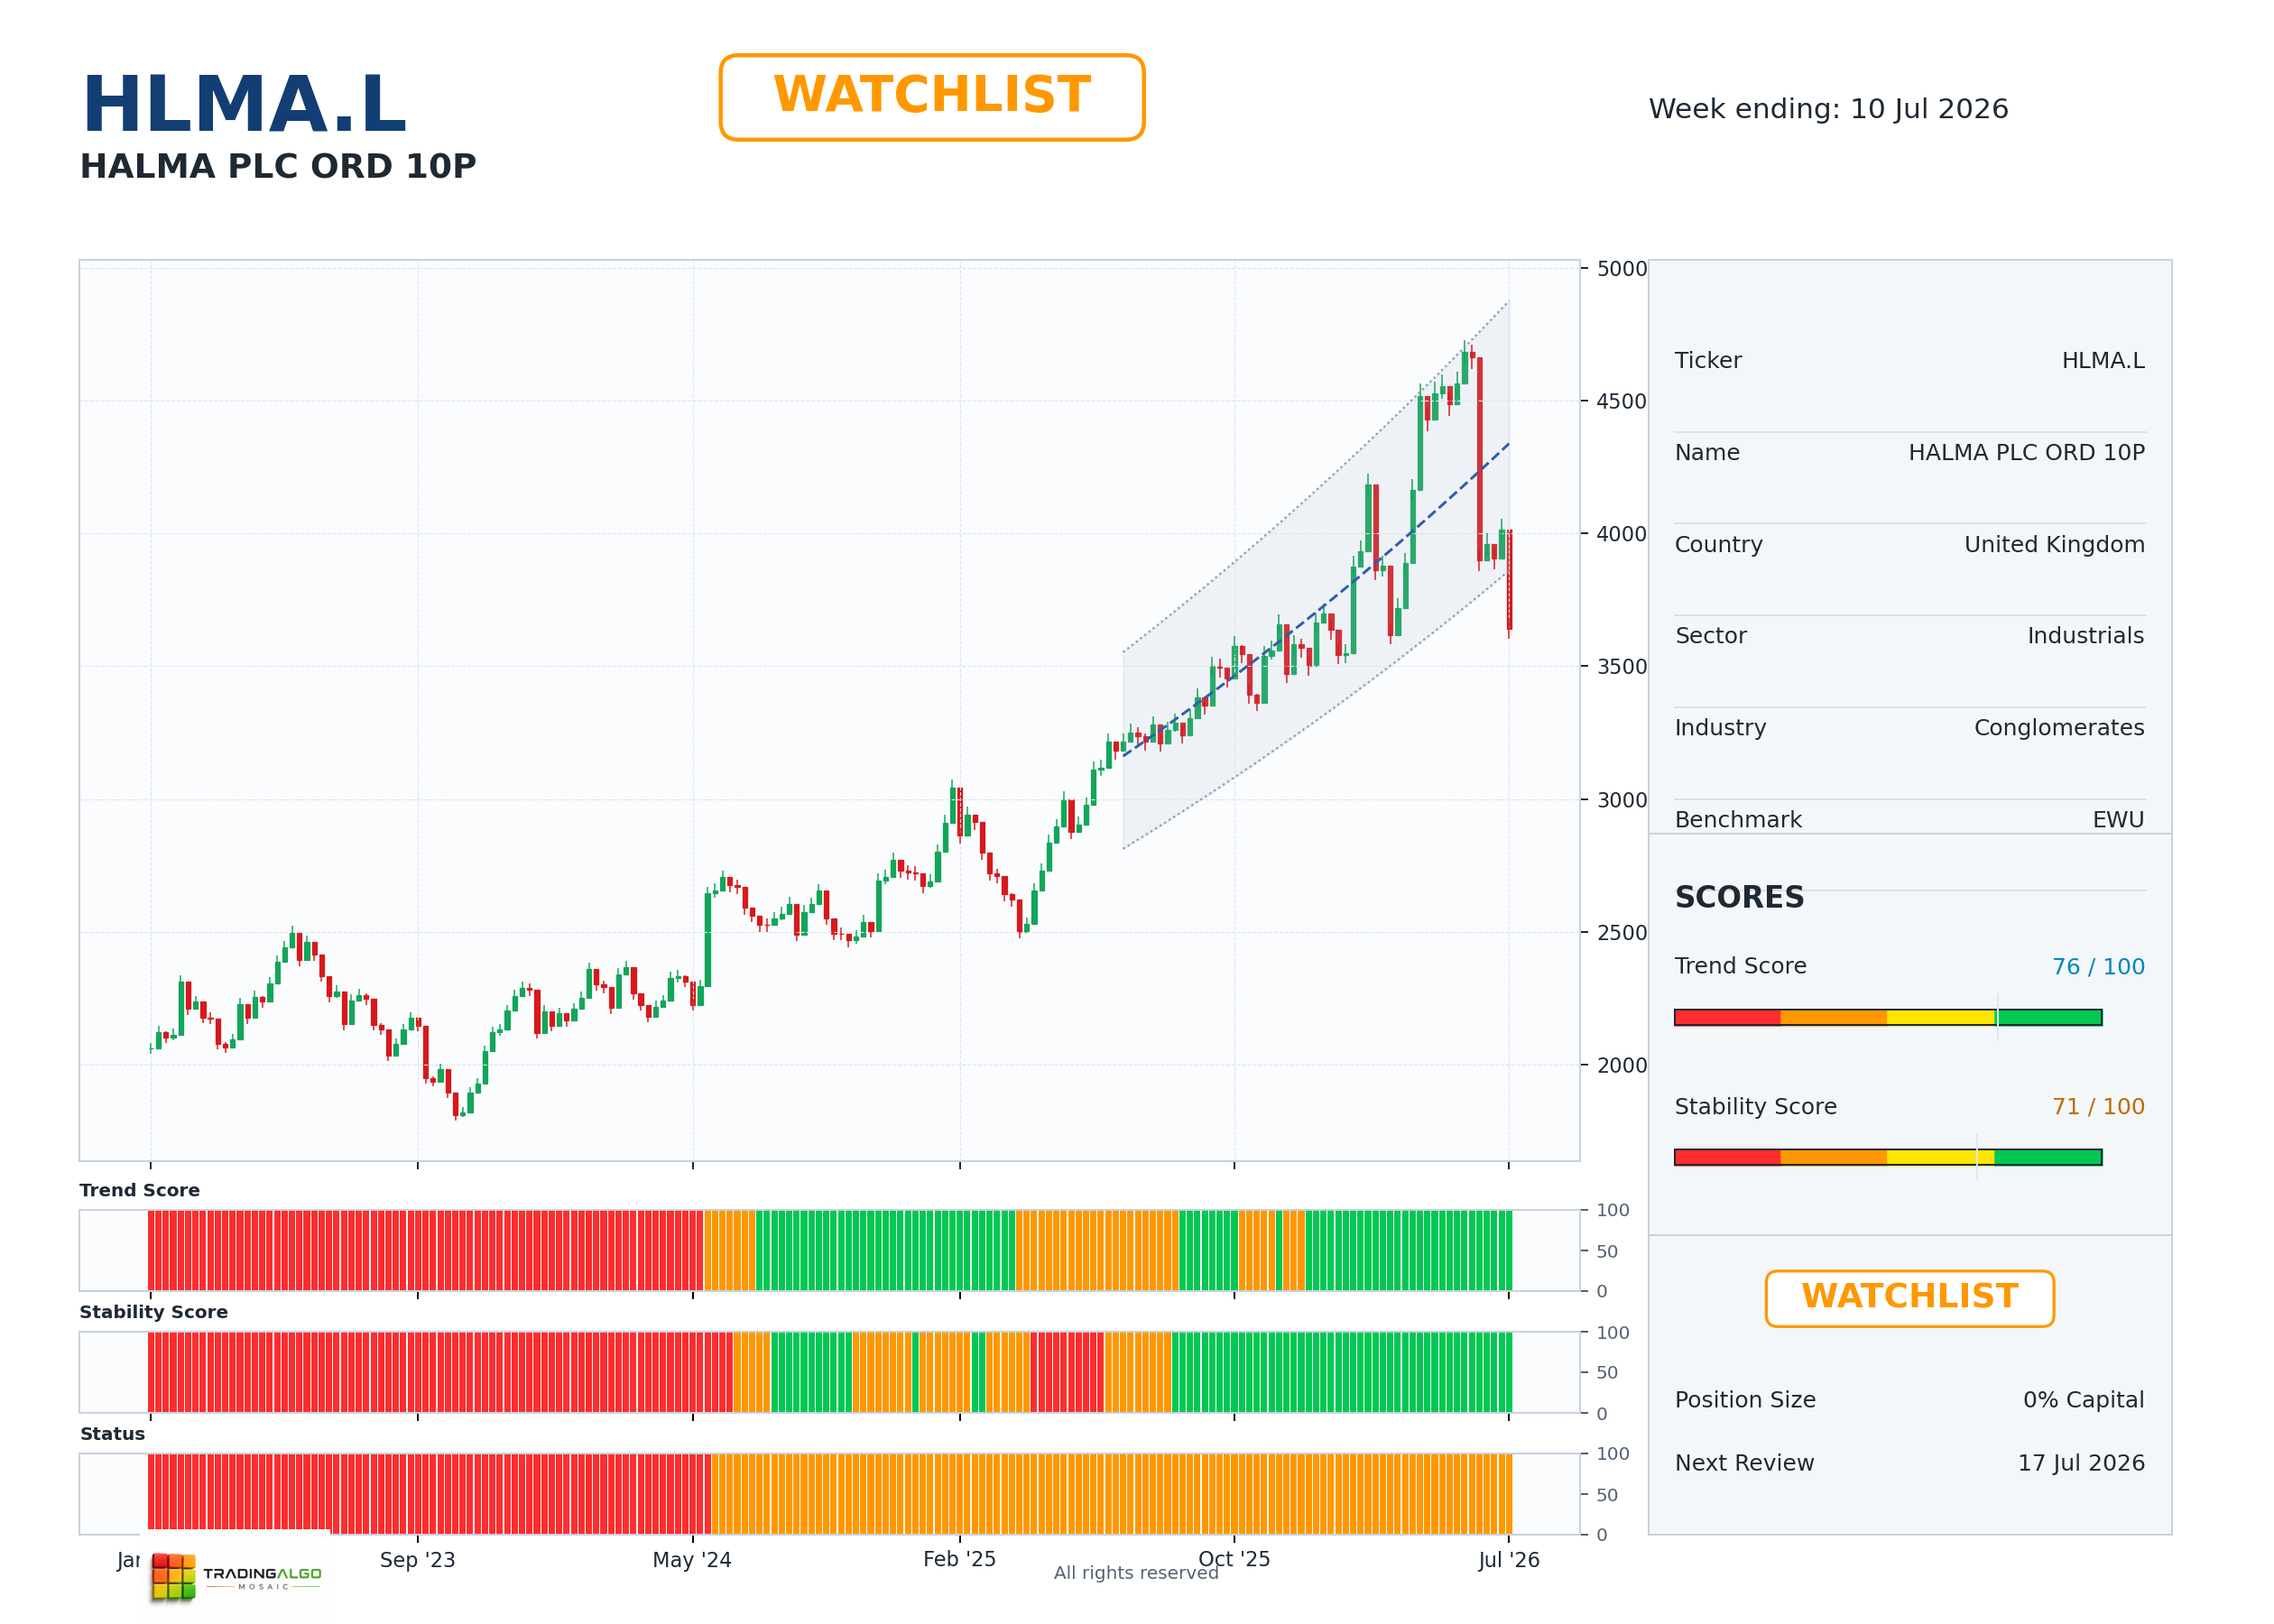
Task: Click the Sep '23 date axis label
Action: tap(417, 1560)
